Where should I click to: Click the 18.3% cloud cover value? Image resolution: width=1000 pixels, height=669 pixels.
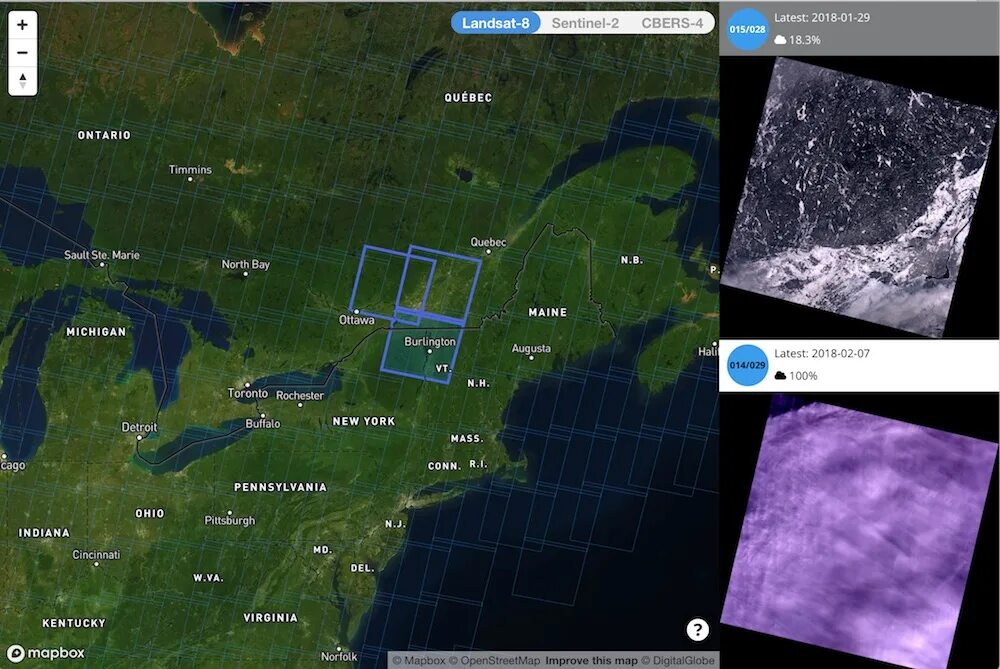805,40
